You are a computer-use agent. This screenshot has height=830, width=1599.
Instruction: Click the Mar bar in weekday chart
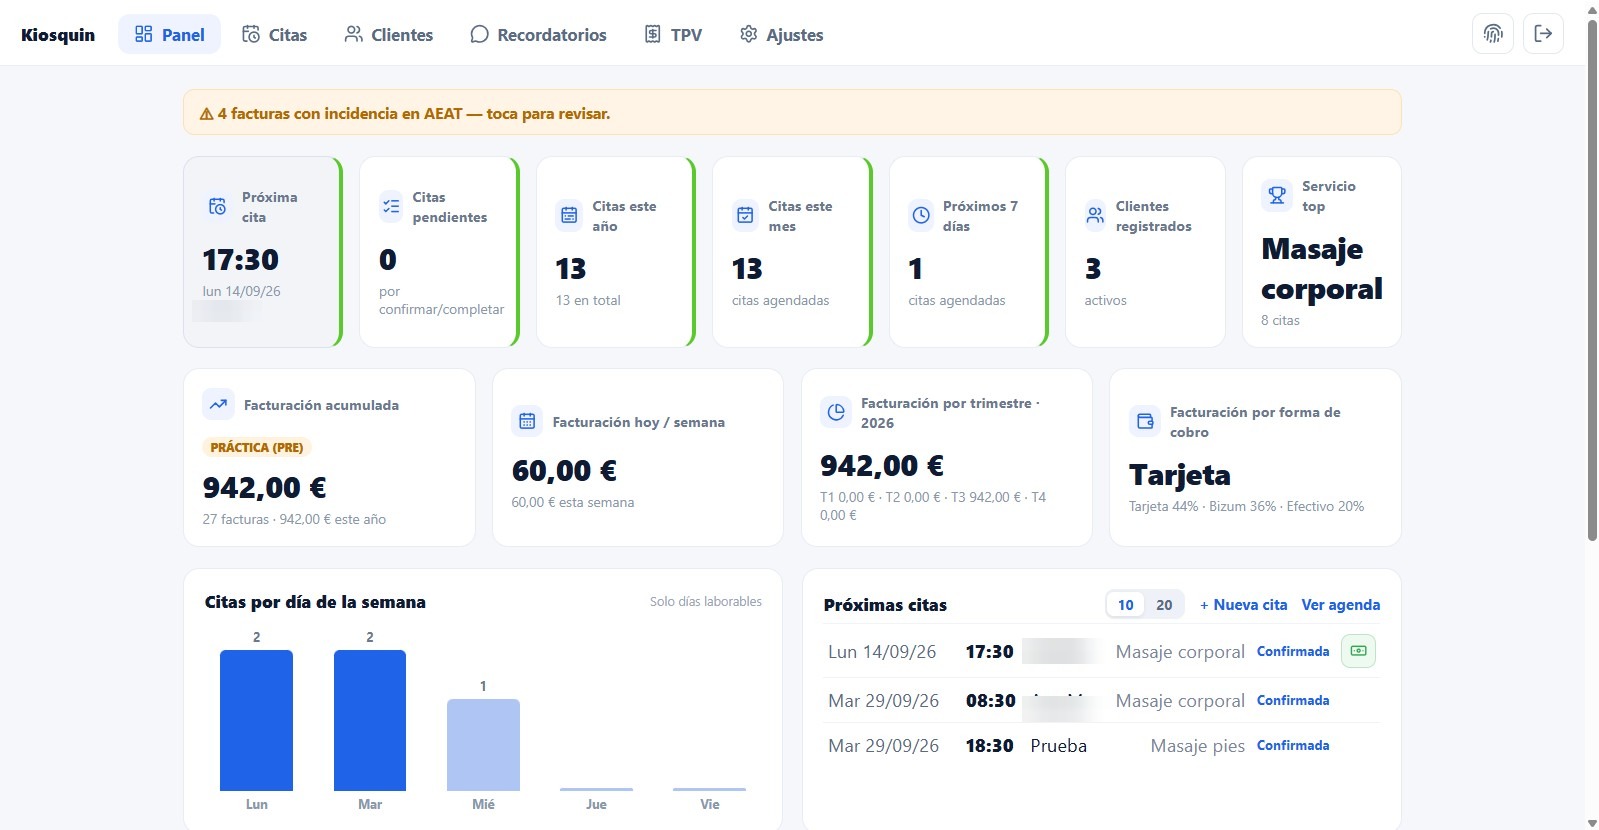pos(370,720)
